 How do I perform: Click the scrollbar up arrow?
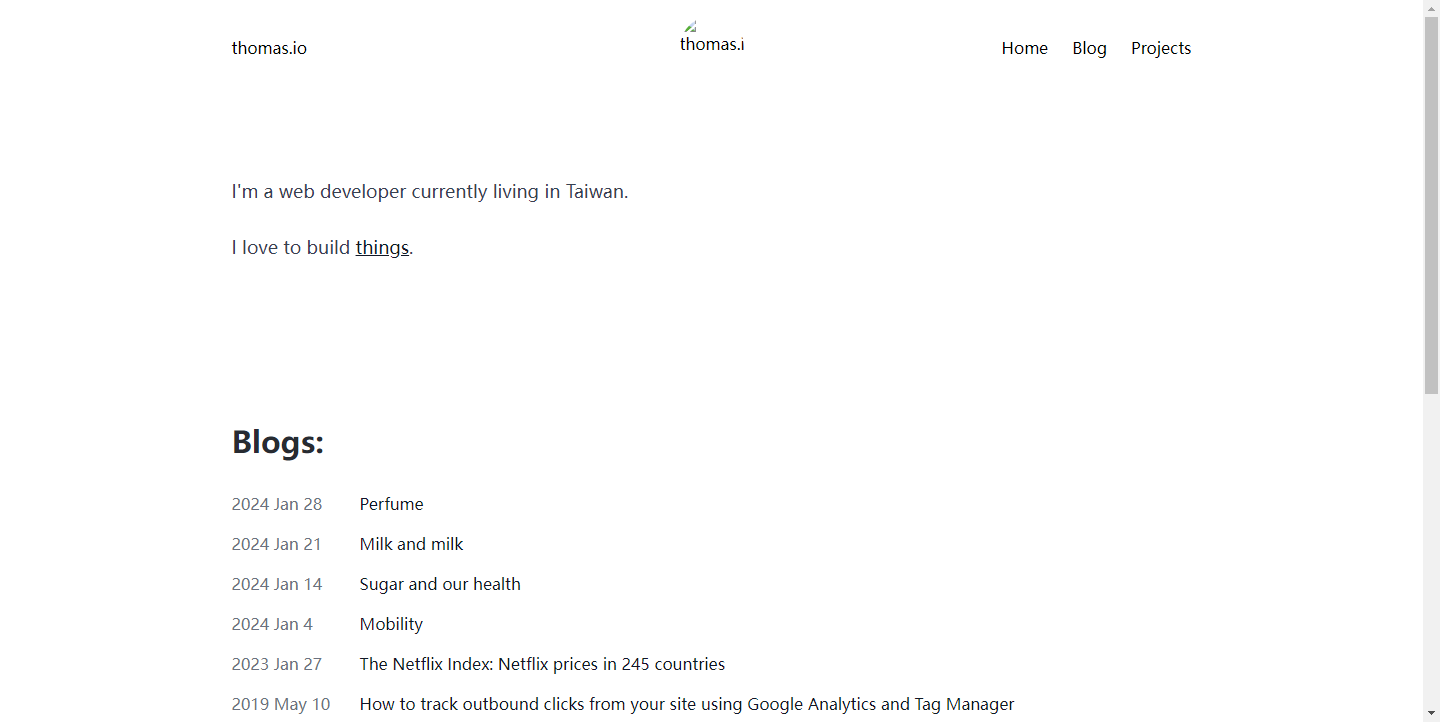pos(1431,8)
